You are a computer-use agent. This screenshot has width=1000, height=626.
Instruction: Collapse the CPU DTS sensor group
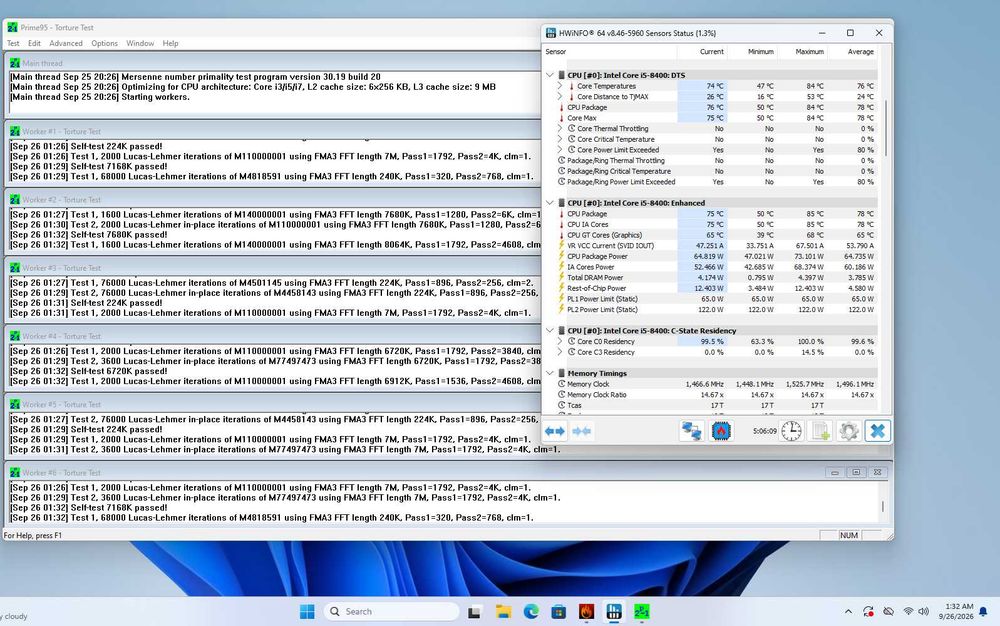click(x=550, y=75)
